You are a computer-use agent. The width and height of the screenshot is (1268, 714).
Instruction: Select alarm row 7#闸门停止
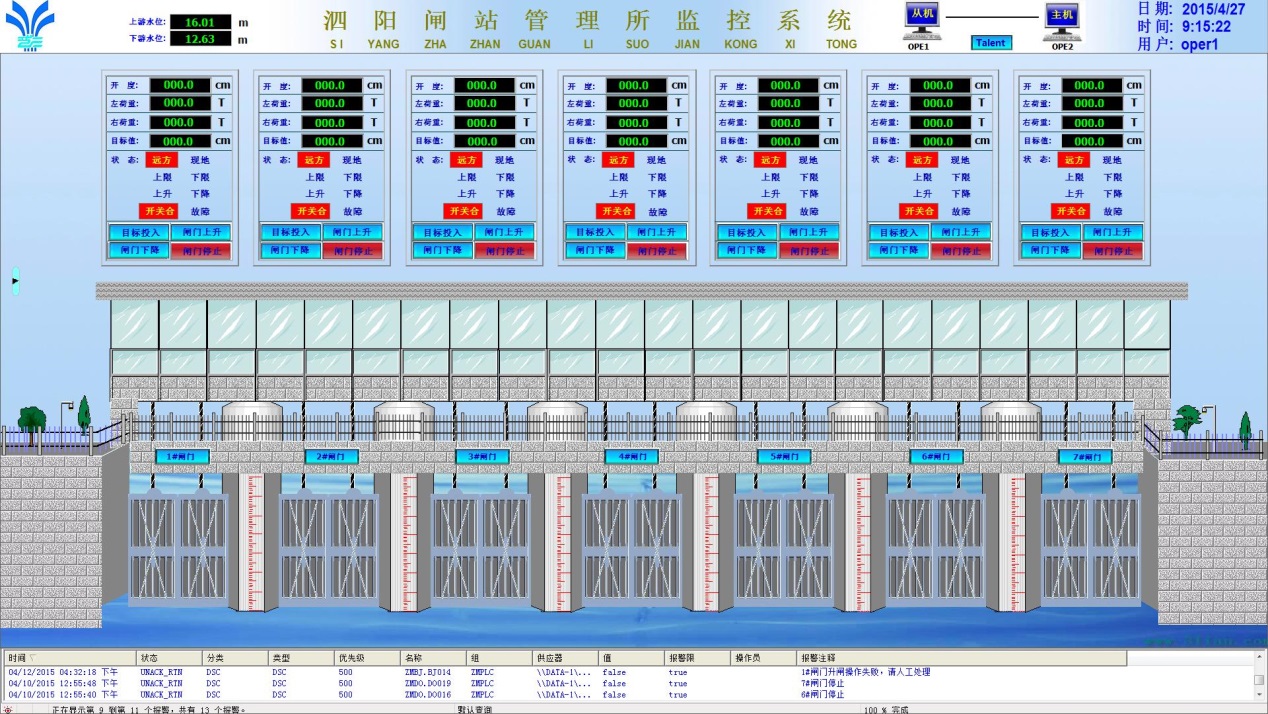pyautogui.click(x=628, y=683)
